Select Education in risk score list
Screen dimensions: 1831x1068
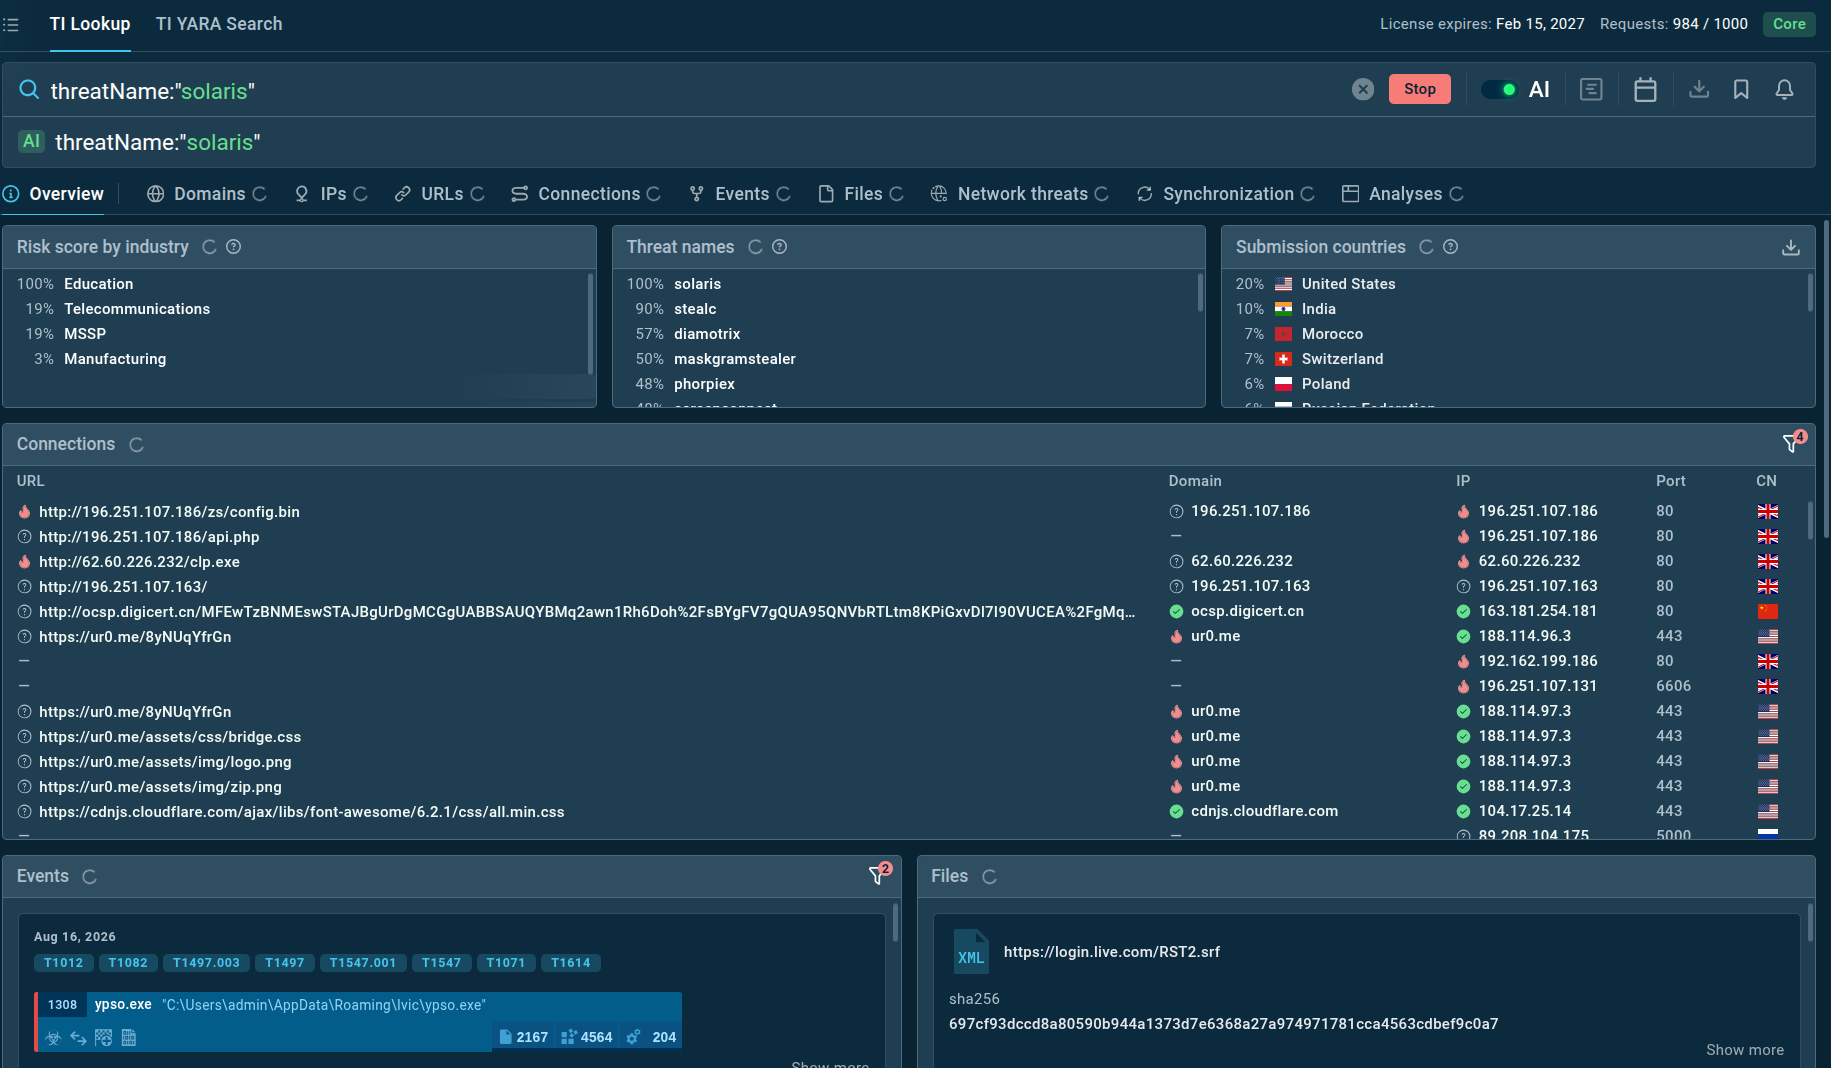[98, 284]
